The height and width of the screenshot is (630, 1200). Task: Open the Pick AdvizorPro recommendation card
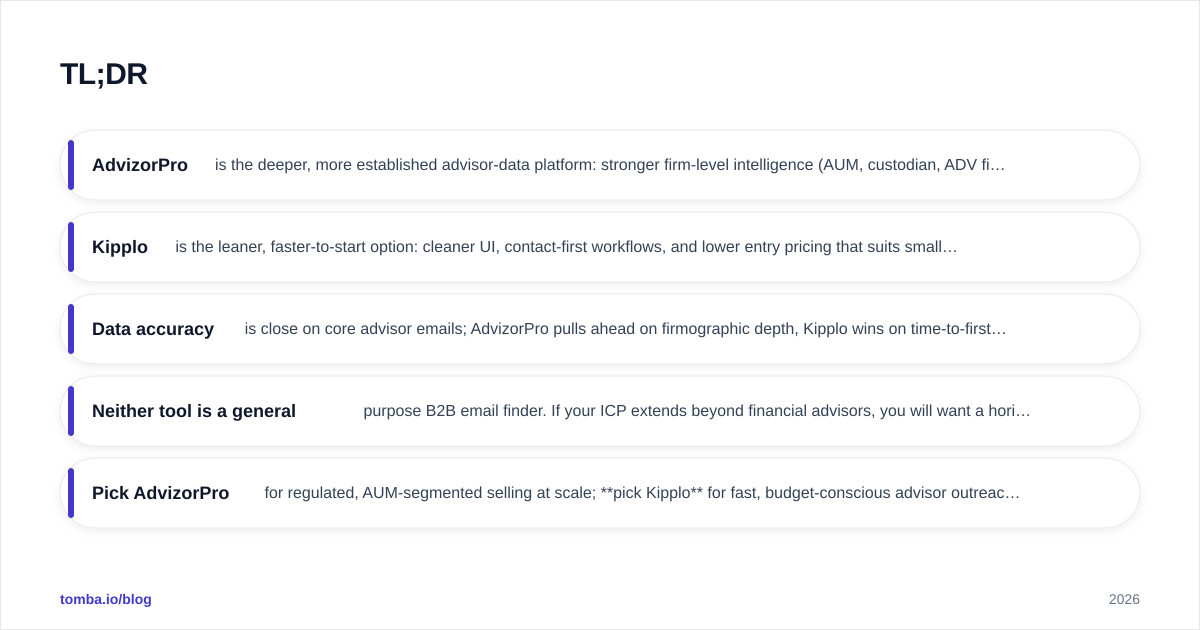600,493
